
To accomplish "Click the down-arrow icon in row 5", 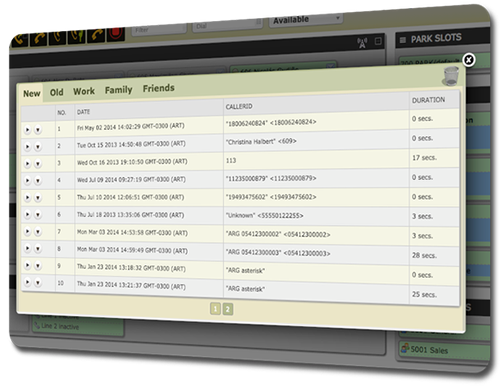I will click(x=38, y=198).
